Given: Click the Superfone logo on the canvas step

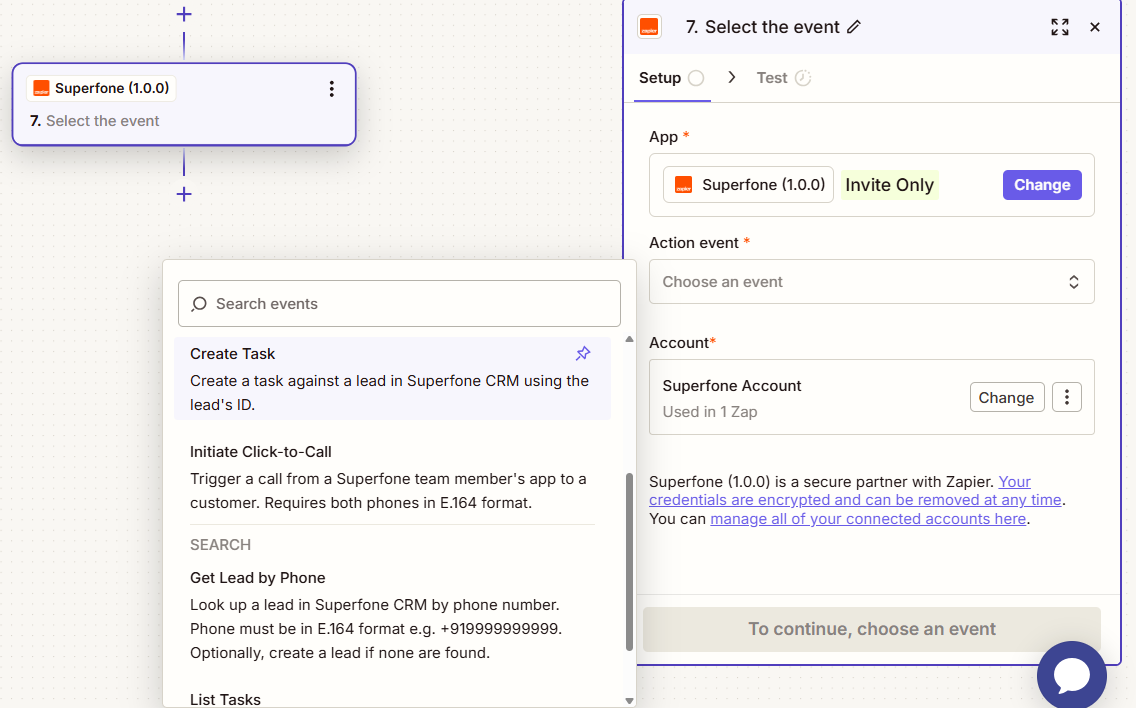Looking at the screenshot, I should point(41,88).
